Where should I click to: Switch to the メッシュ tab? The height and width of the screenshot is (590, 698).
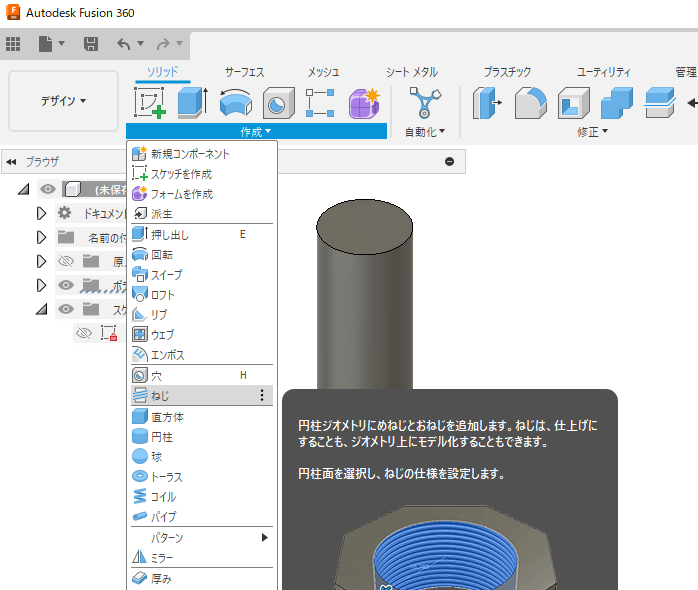click(x=324, y=72)
